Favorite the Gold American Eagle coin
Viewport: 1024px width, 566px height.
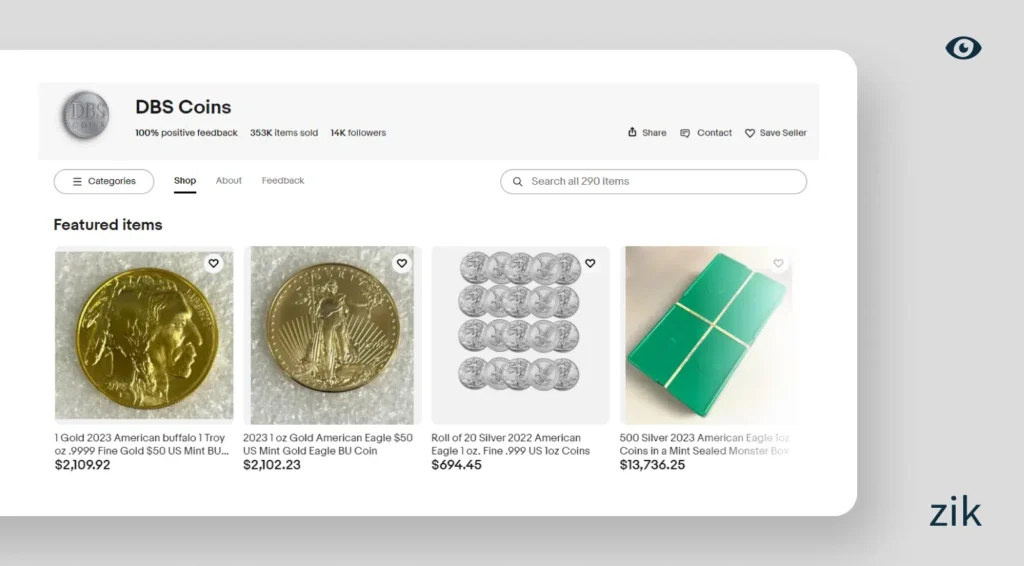[x=401, y=264]
